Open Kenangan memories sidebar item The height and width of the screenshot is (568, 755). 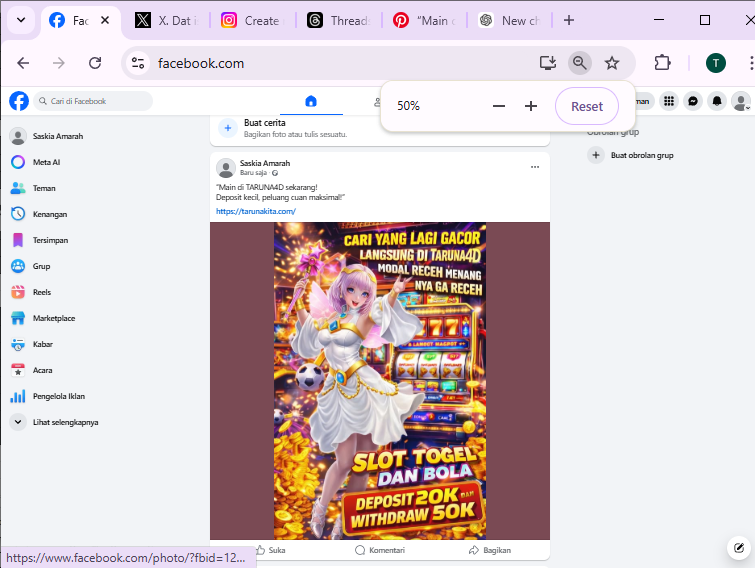50,214
